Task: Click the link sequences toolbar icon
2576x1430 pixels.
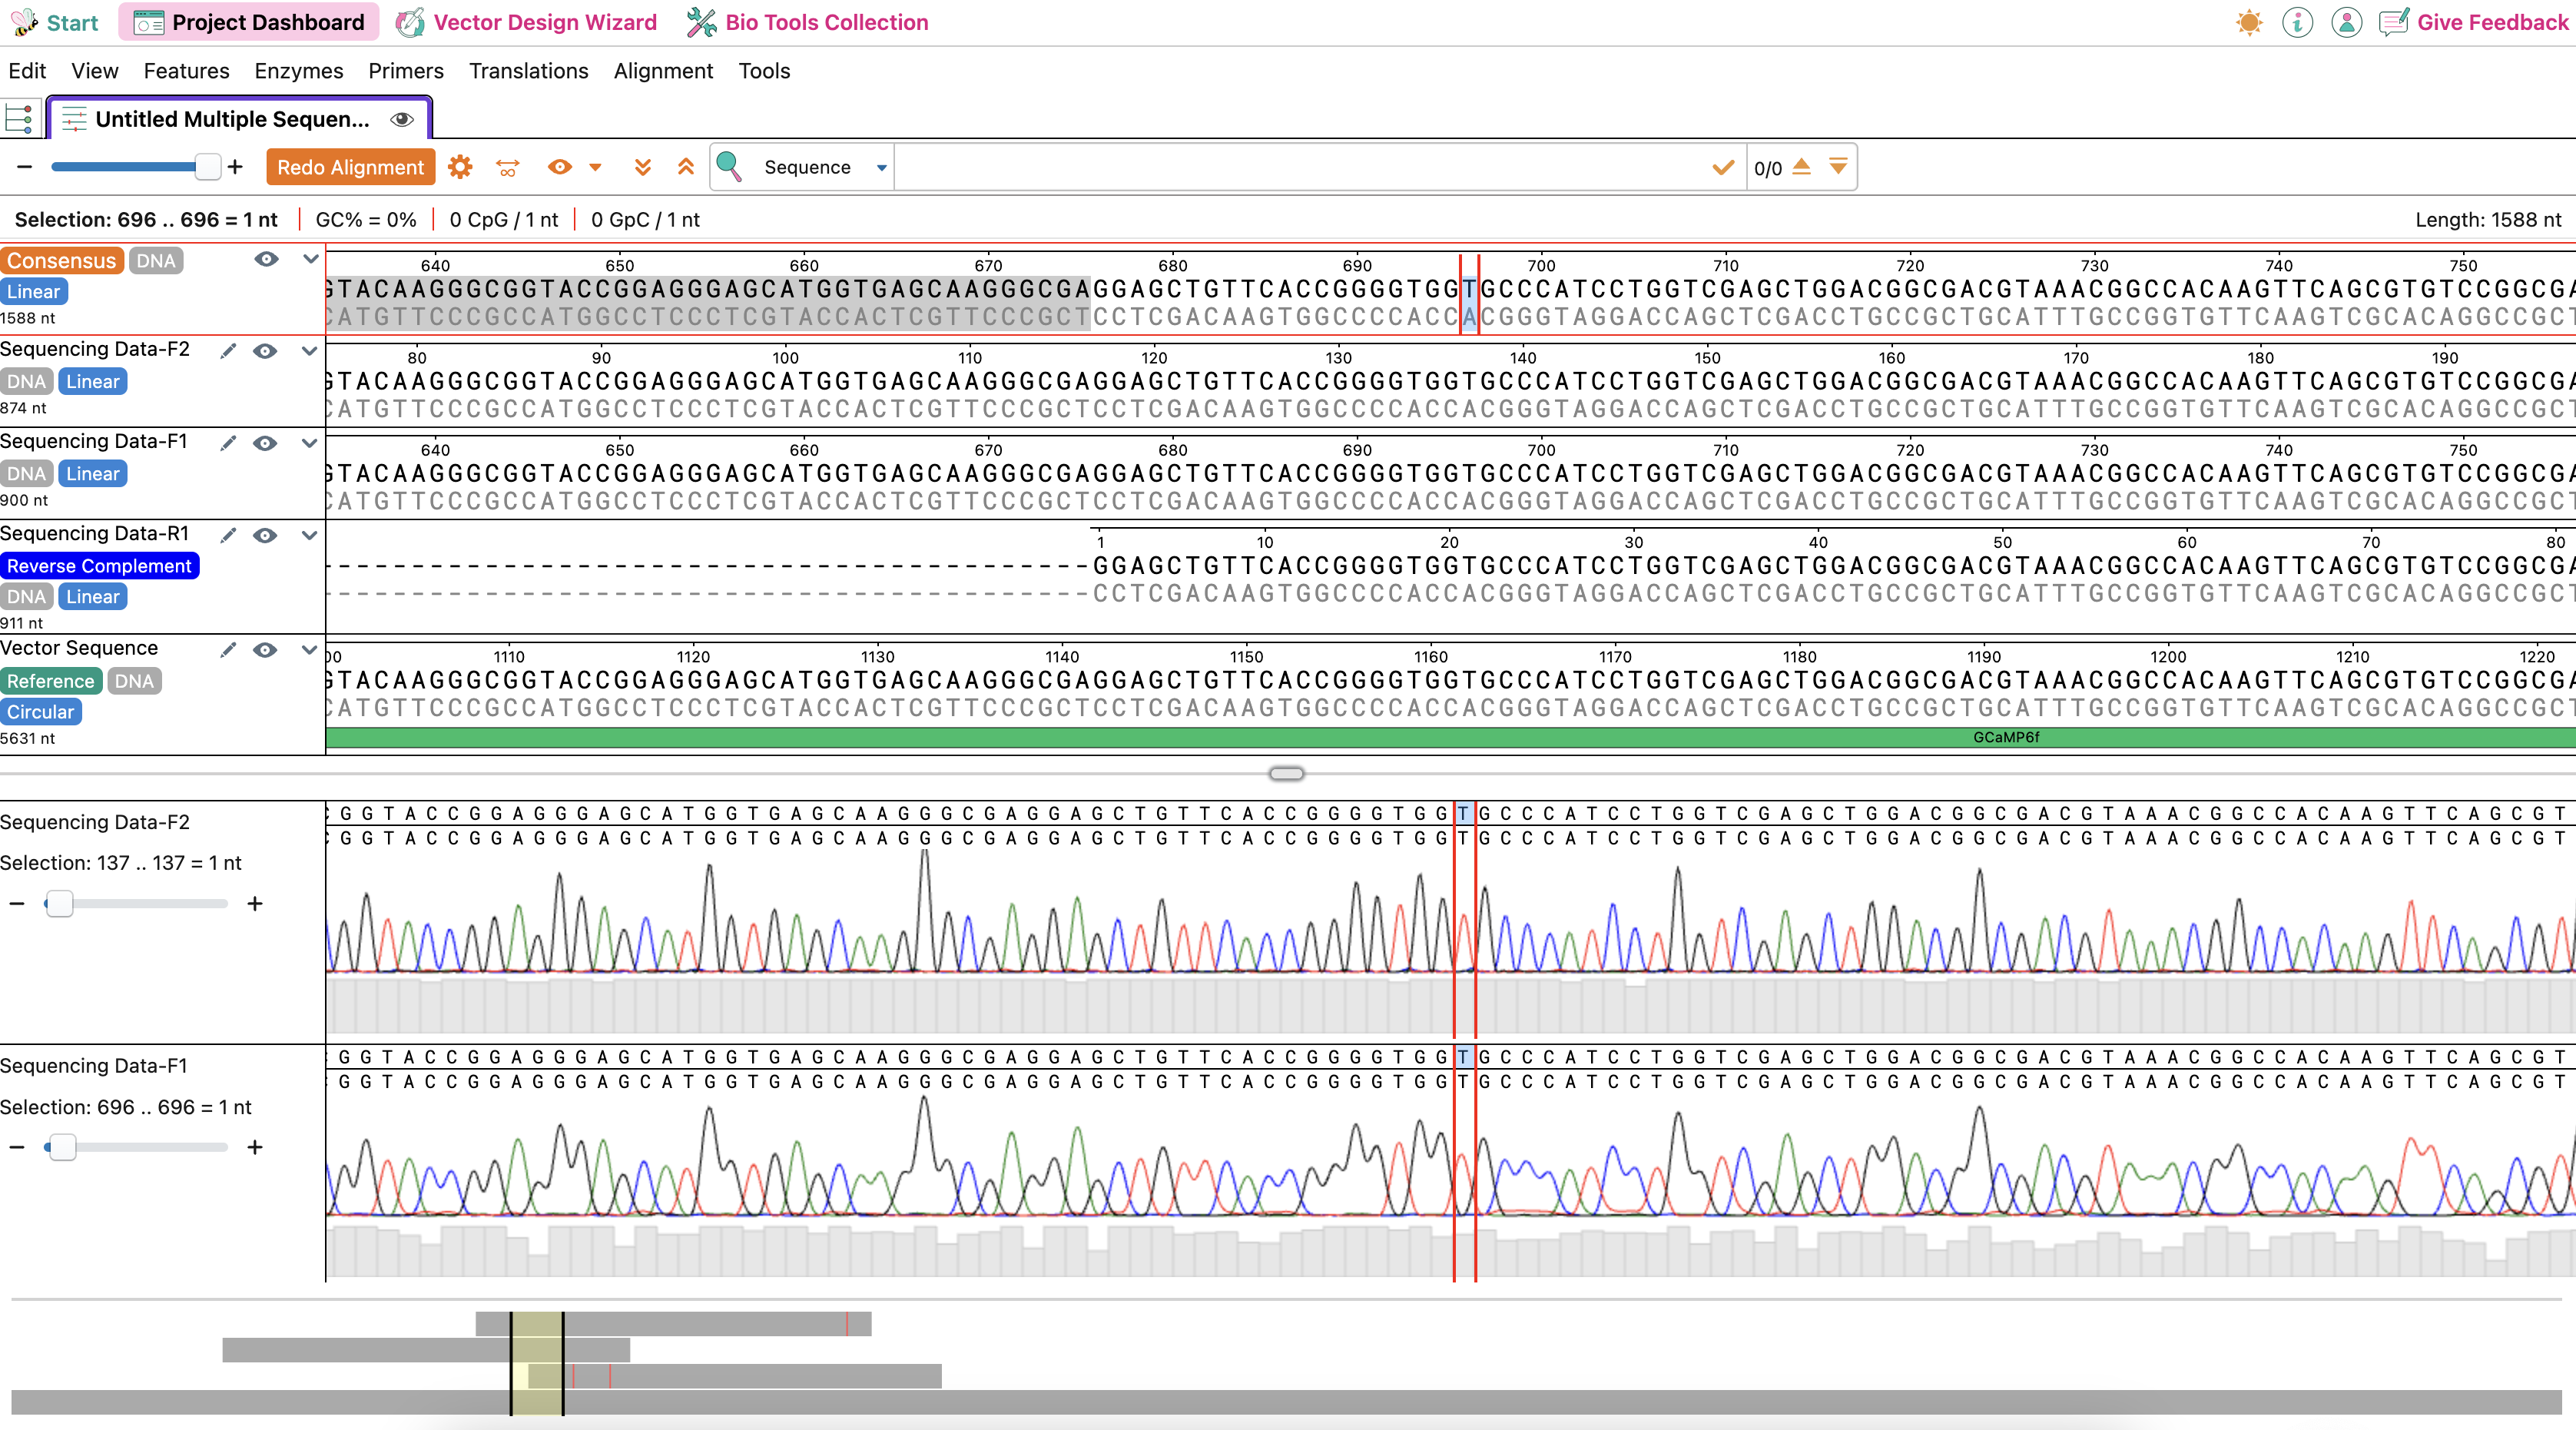Action: coord(508,167)
